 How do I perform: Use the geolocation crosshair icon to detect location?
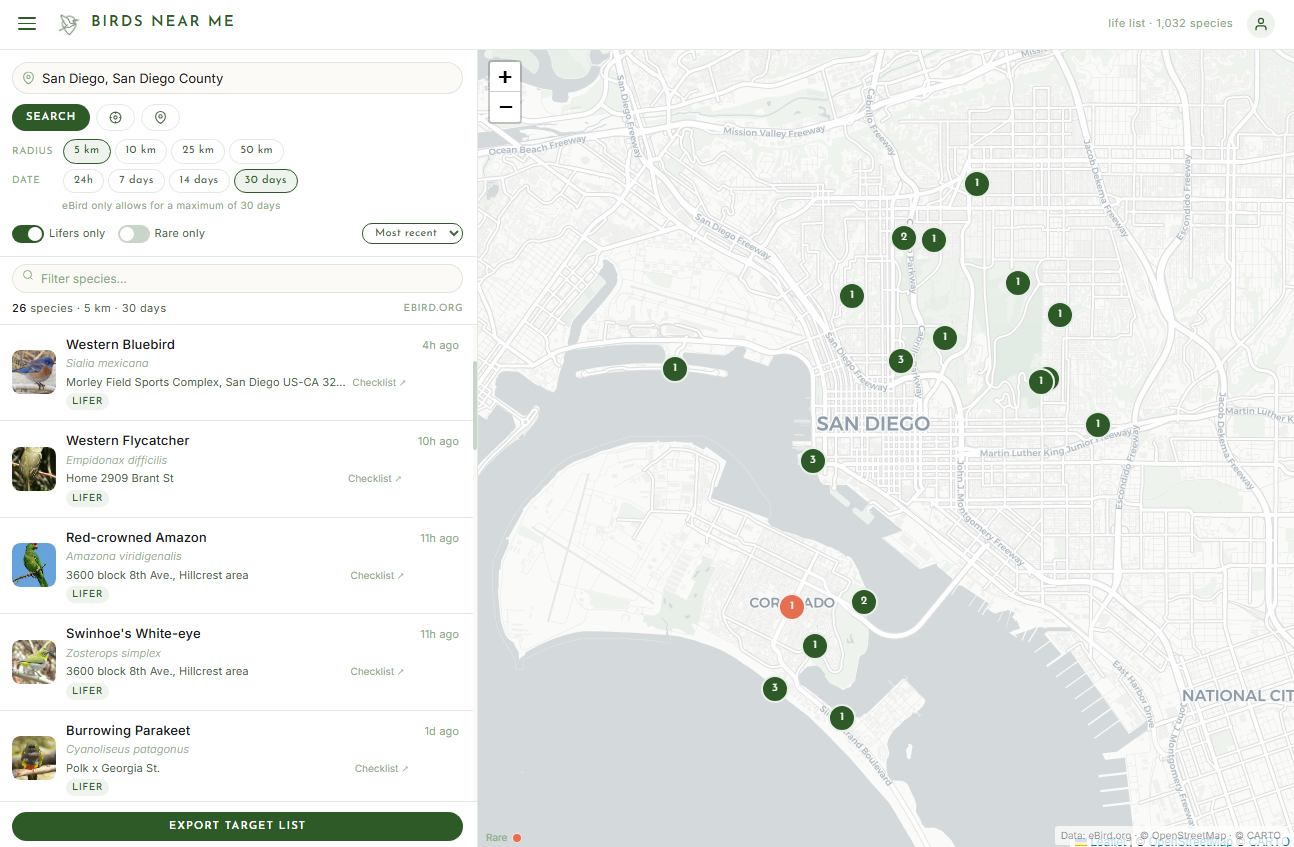click(x=115, y=117)
